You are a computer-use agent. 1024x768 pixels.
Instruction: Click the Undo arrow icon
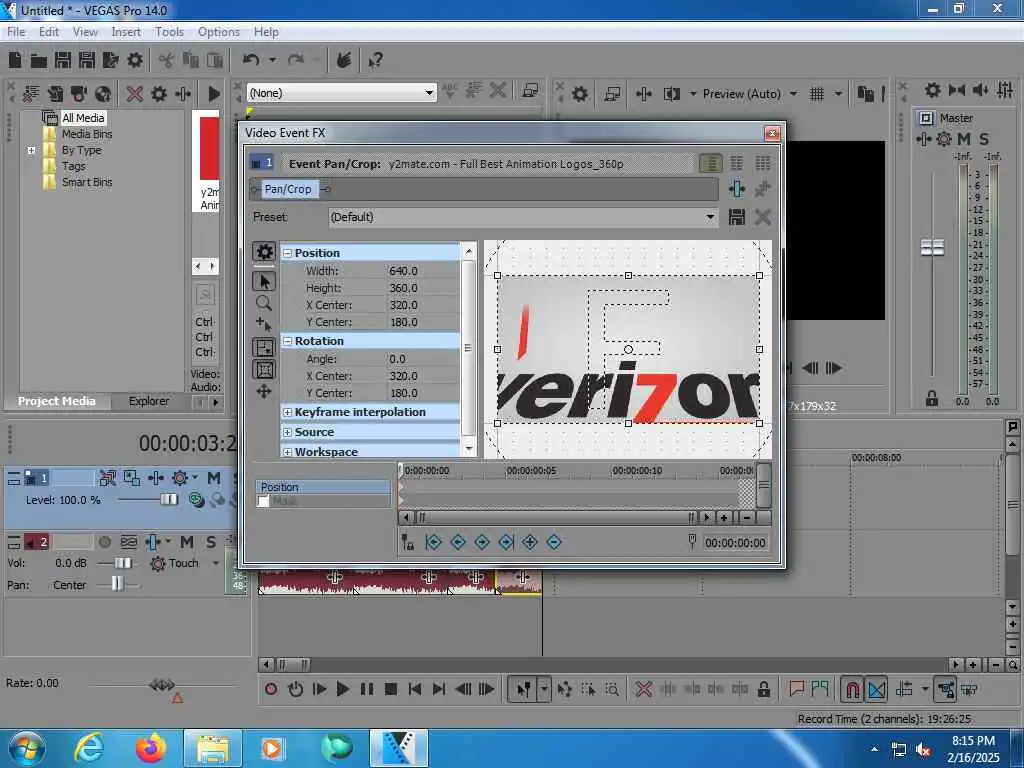tap(251, 60)
